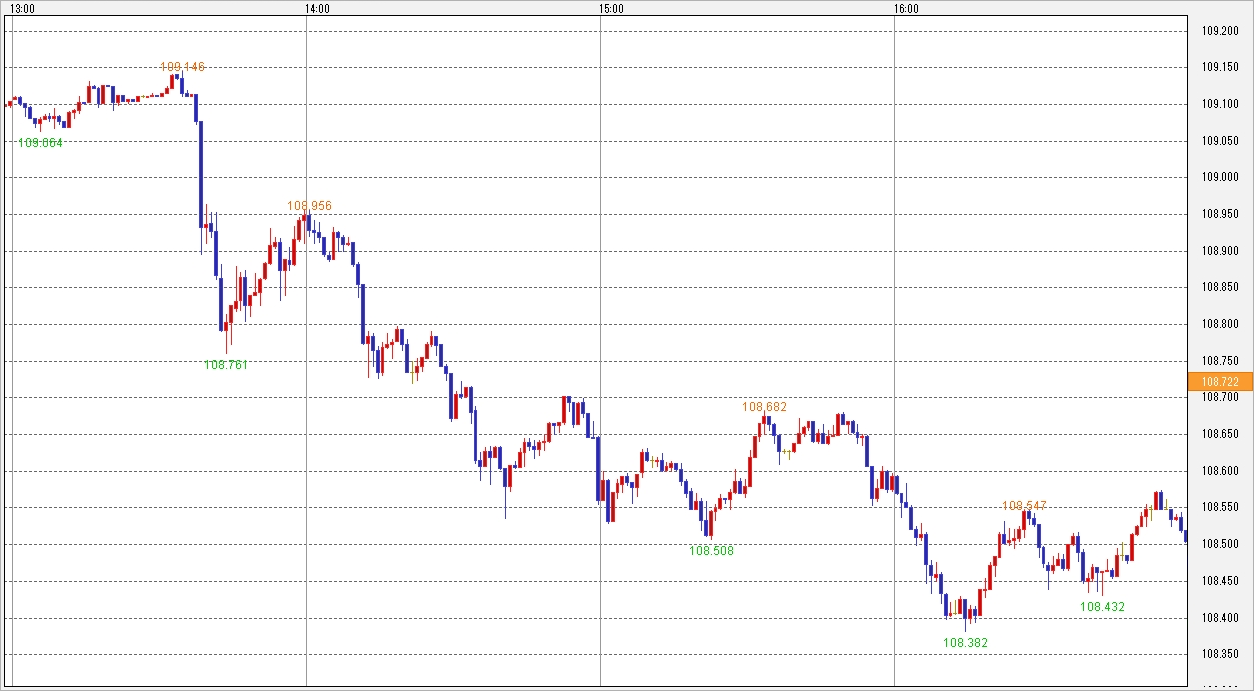Click the 109.200 price axis label
This screenshot has height=691, width=1254.
[x=1220, y=31]
